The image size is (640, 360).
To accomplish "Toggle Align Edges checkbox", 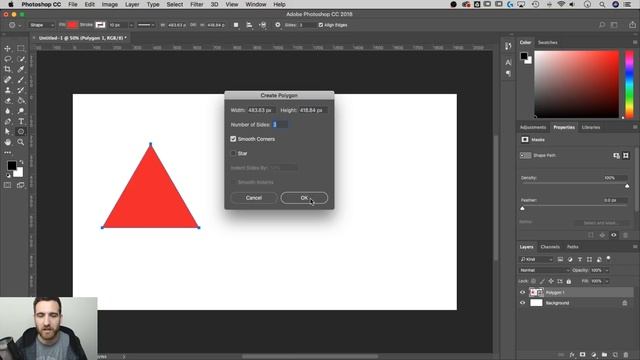I will pos(320,25).
